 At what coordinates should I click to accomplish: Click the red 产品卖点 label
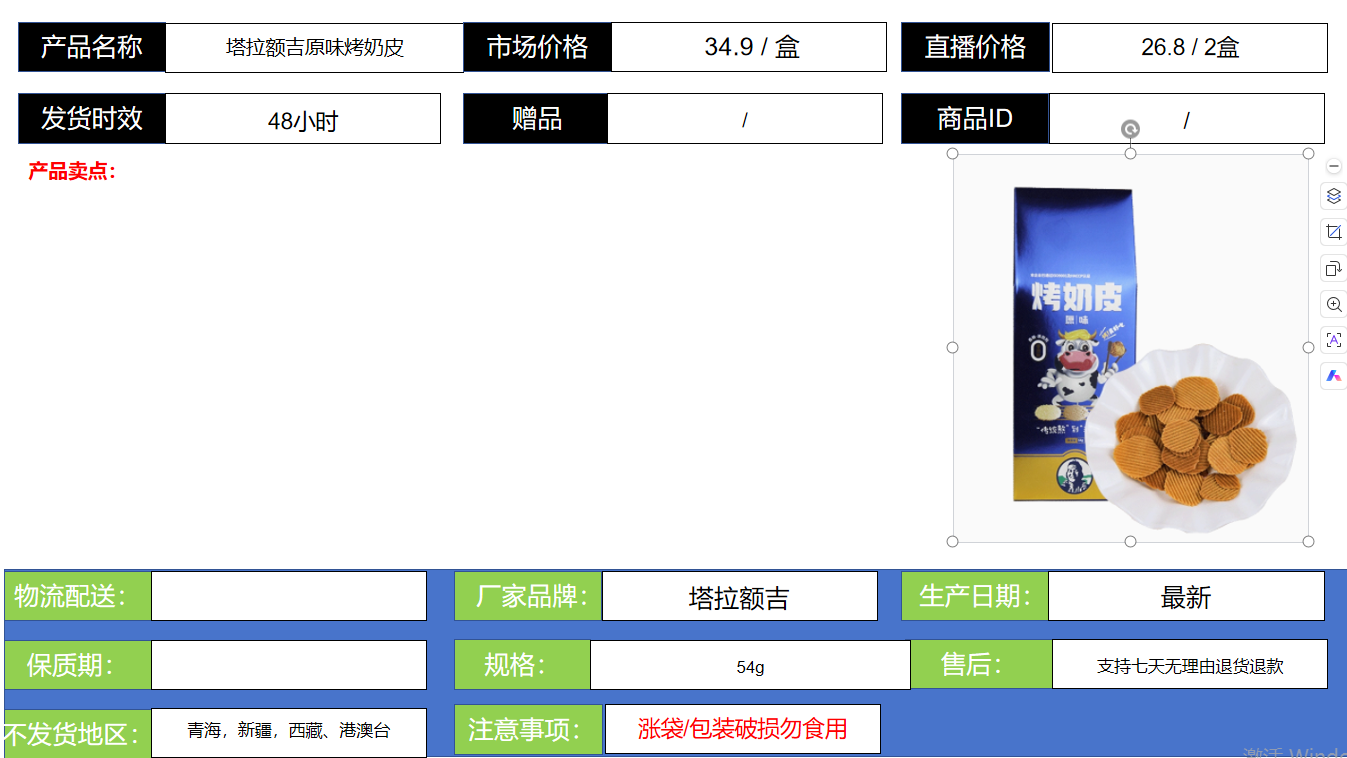click(72, 171)
